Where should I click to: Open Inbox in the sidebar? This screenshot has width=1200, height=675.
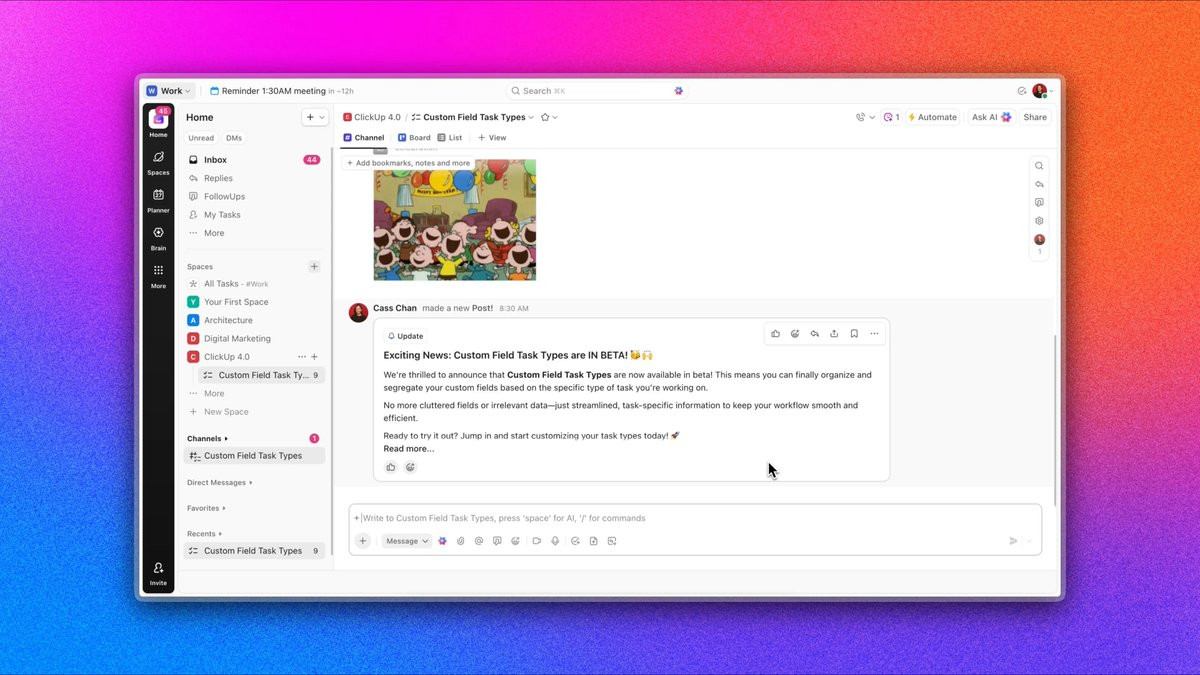[x=255, y=160]
